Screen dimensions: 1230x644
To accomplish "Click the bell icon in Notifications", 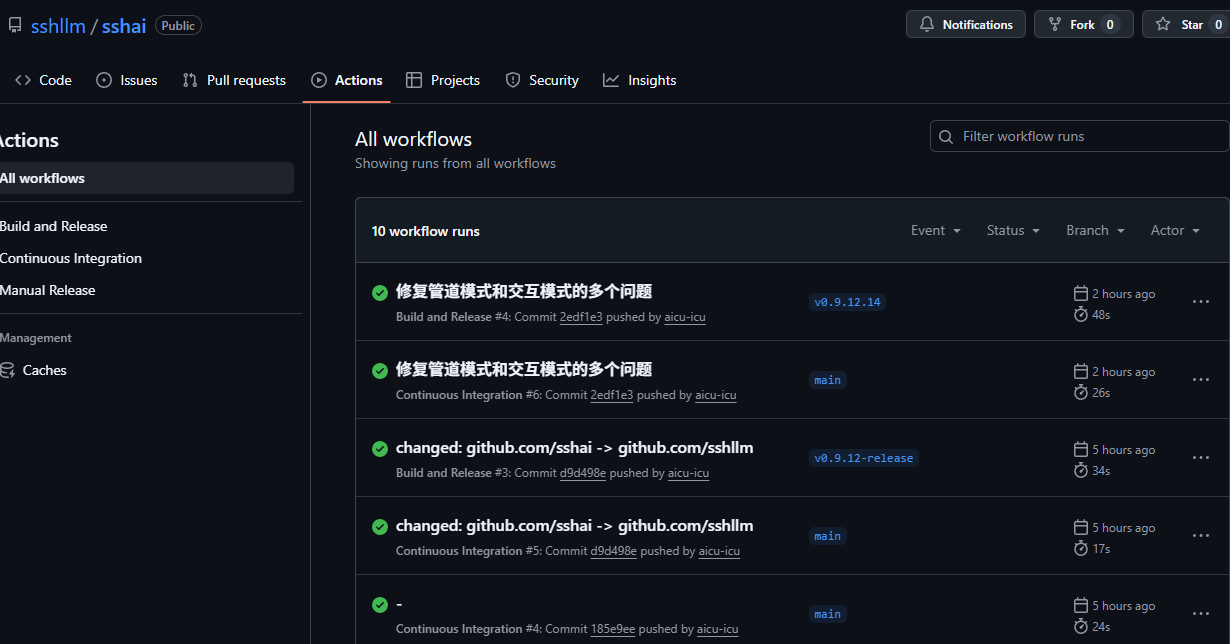I will [x=927, y=24].
